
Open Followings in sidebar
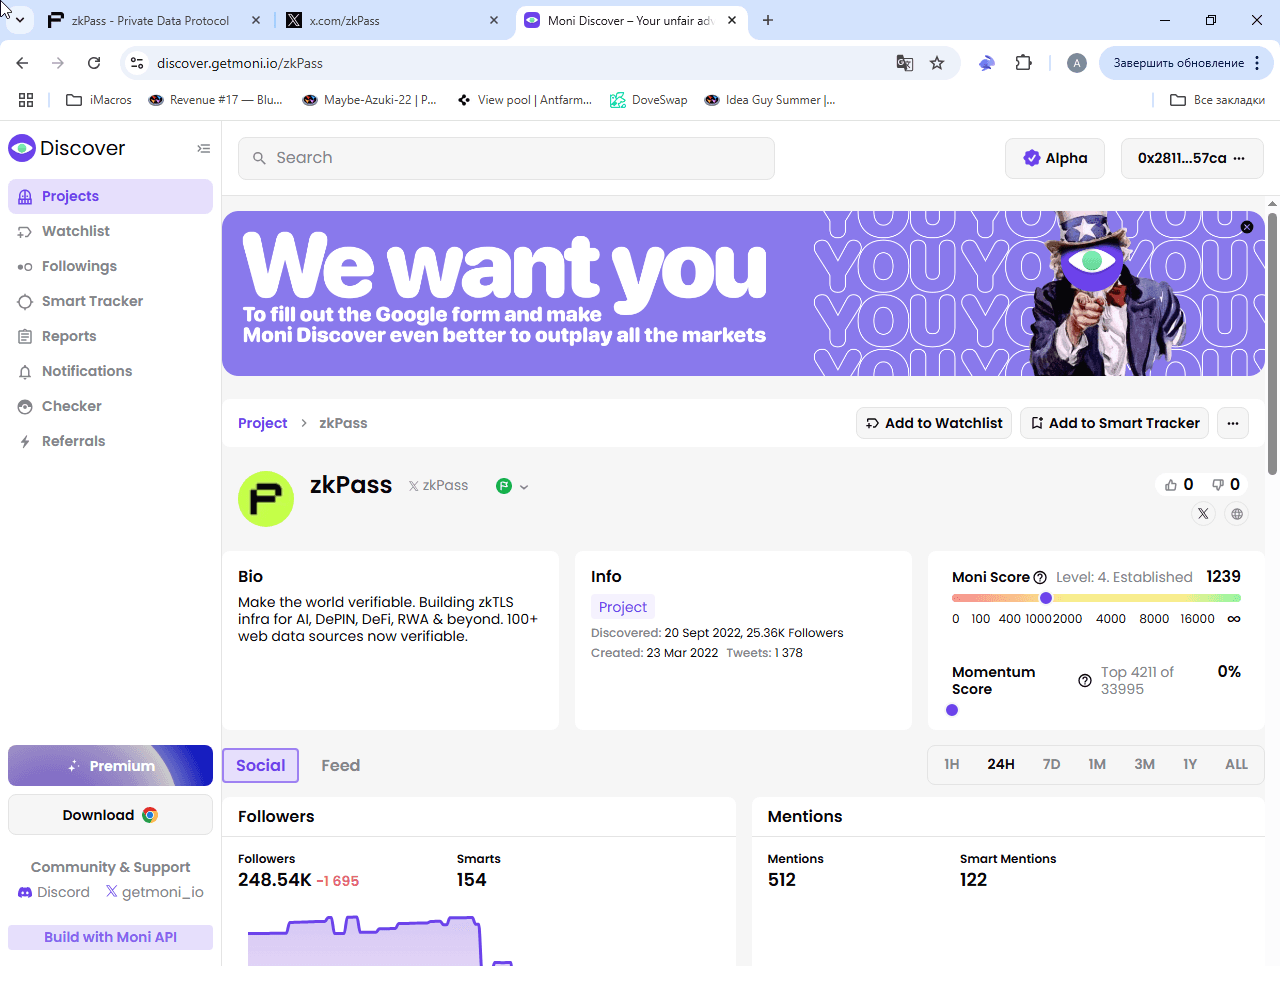(110, 266)
